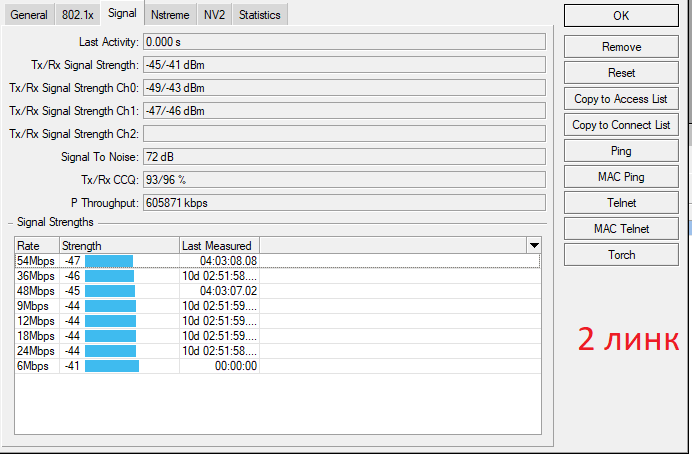Viewport: 692px width, 456px height.
Task: Click the Reset button
Action: tap(621, 73)
